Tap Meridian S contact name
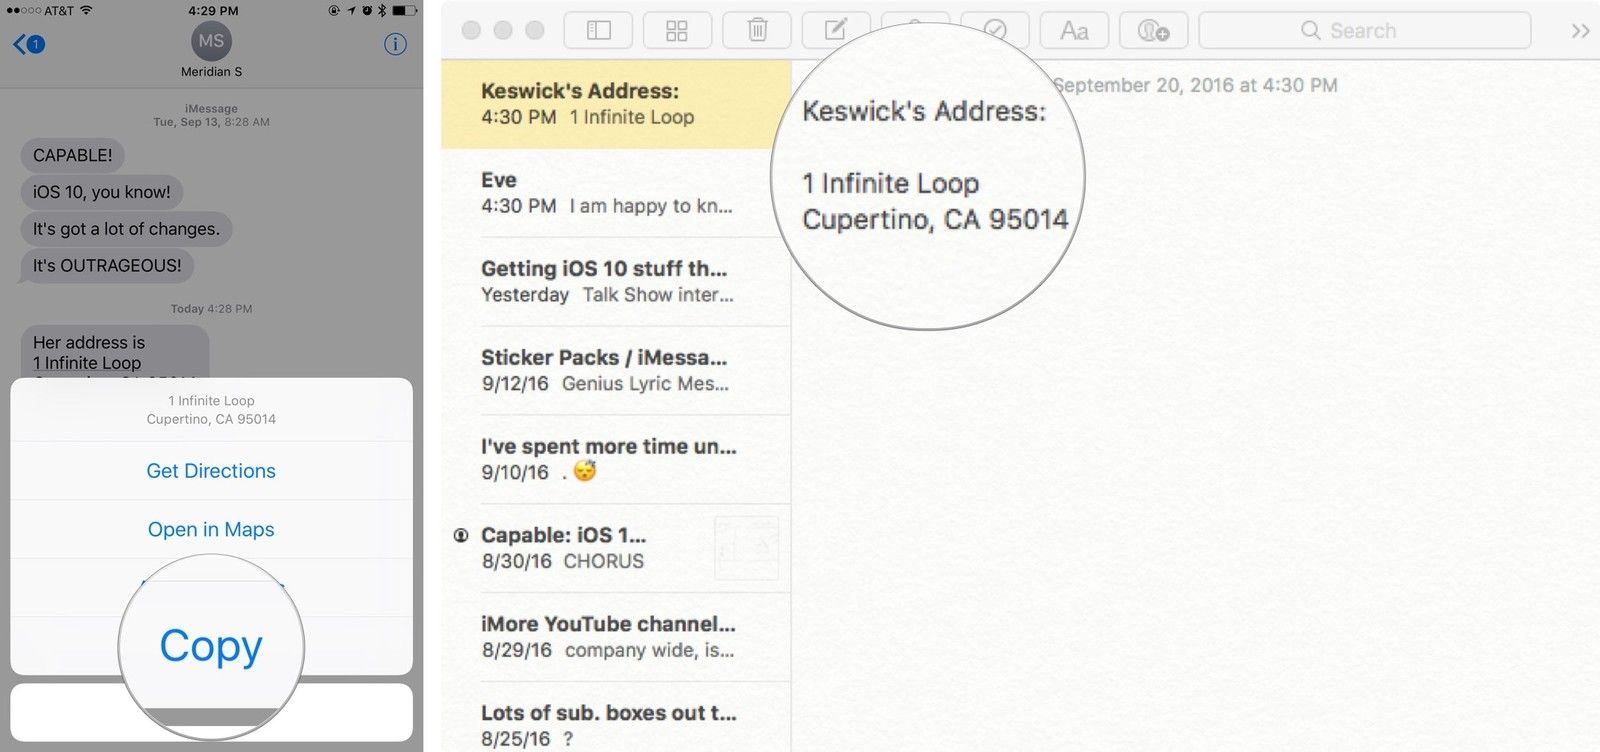Image resolution: width=1600 pixels, height=752 pixels. (211, 72)
